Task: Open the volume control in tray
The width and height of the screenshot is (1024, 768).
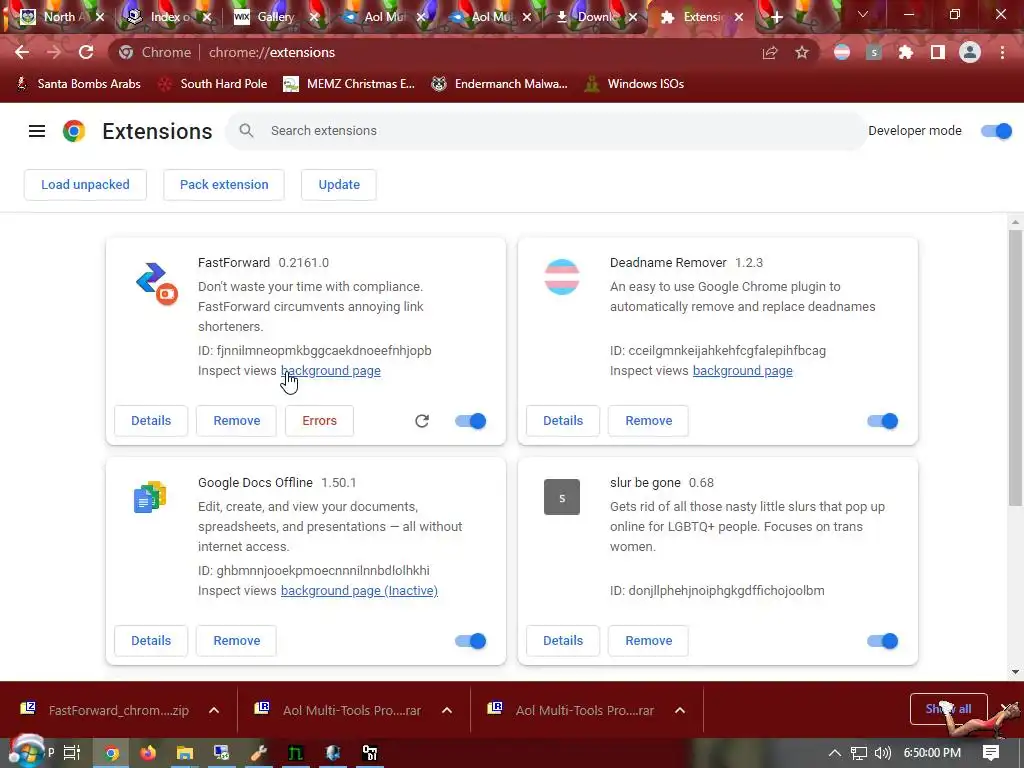Action: [882, 753]
